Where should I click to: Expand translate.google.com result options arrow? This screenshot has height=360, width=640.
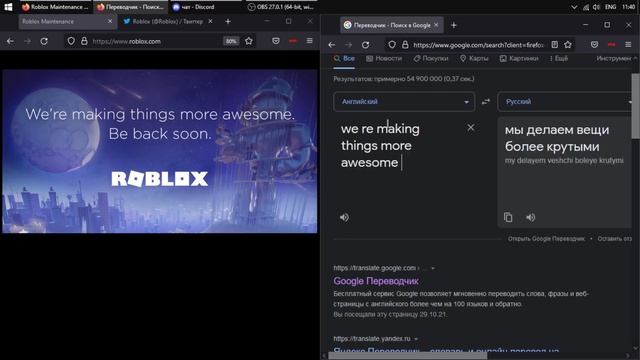pos(433,268)
